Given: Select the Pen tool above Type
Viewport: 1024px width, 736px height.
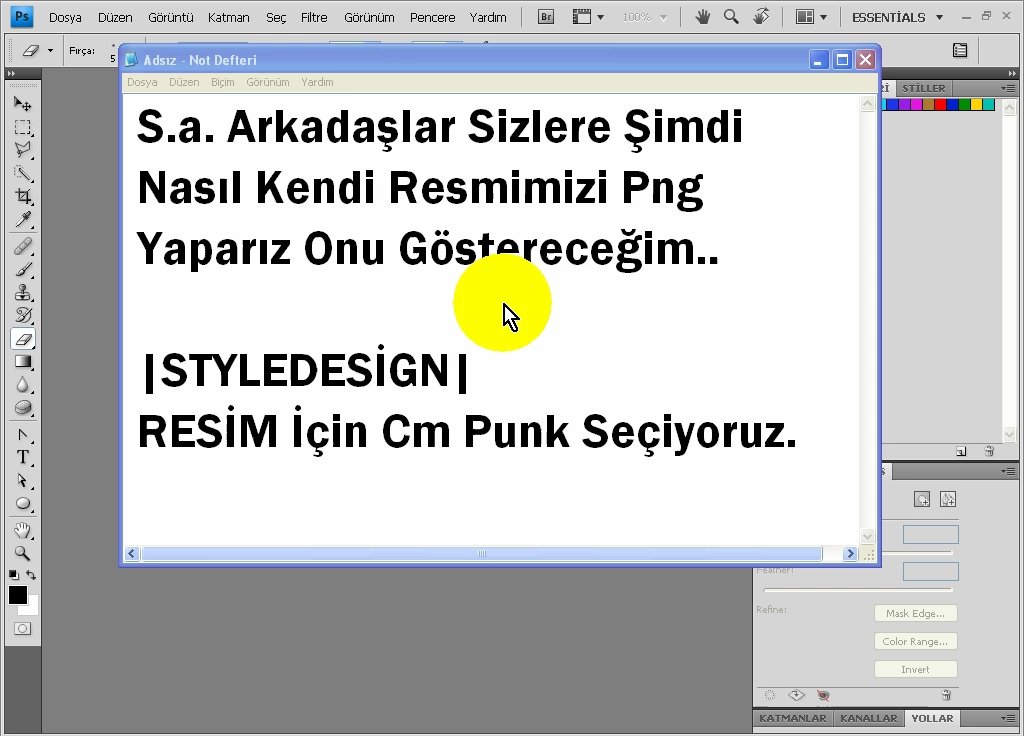Looking at the screenshot, I should pos(23,434).
